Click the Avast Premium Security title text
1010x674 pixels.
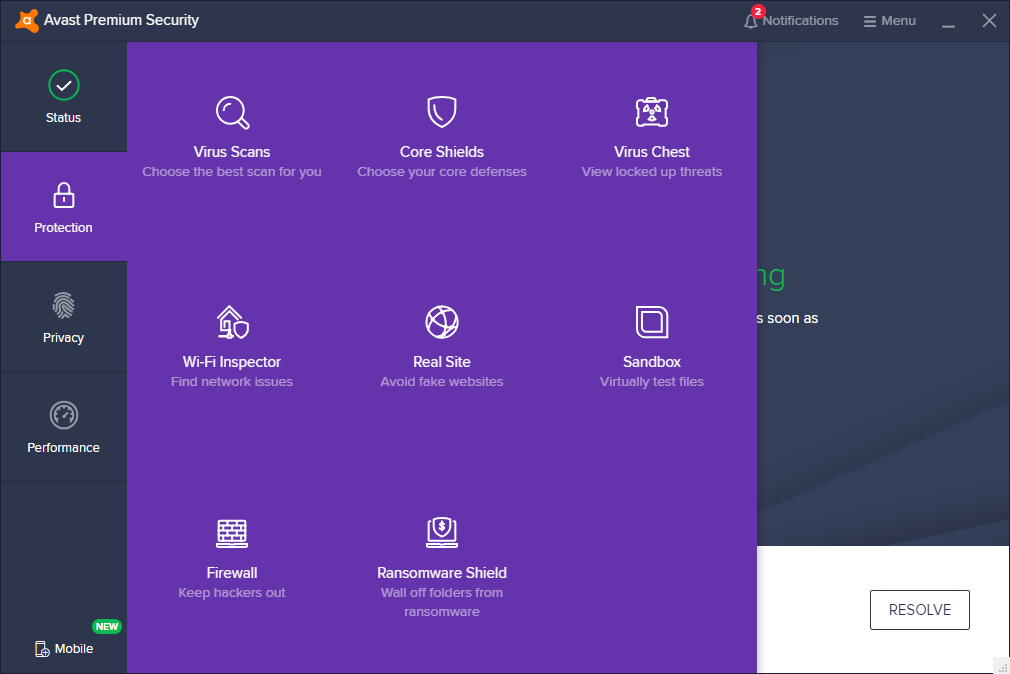(x=121, y=21)
